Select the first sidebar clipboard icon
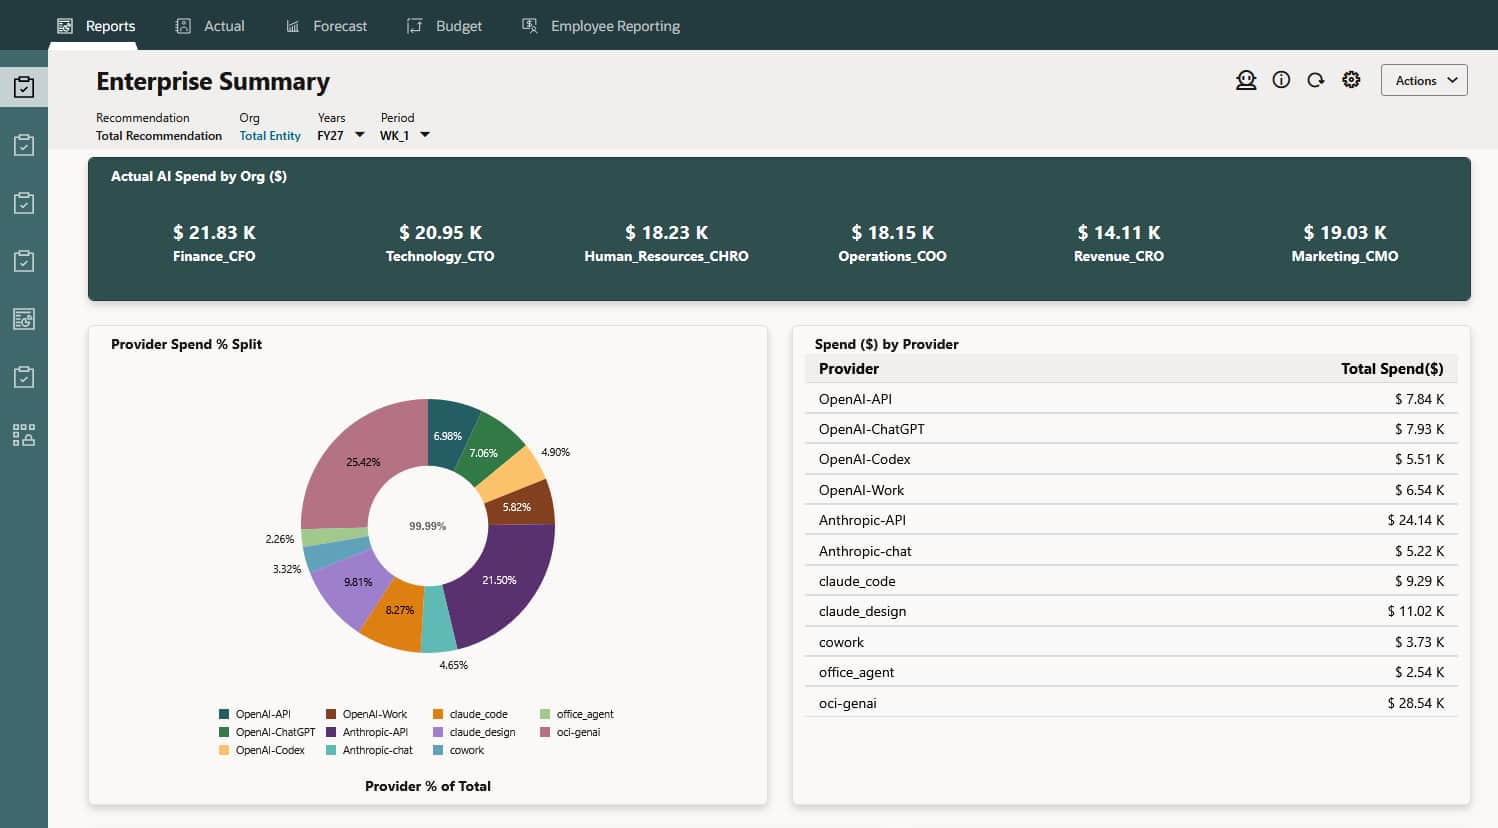Viewport: 1498px width, 828px height. 24,87
